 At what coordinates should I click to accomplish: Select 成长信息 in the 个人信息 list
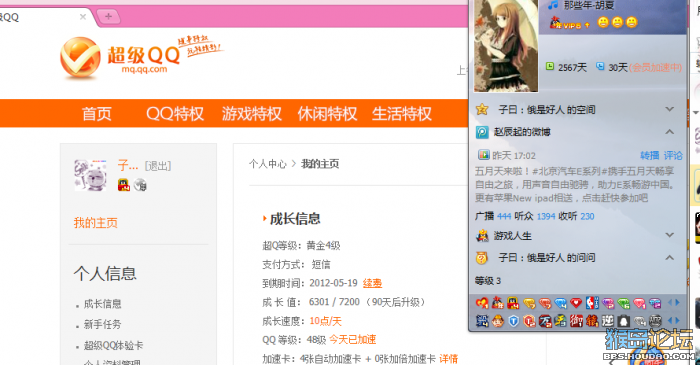pyautogui.click(x=103, y=304)
